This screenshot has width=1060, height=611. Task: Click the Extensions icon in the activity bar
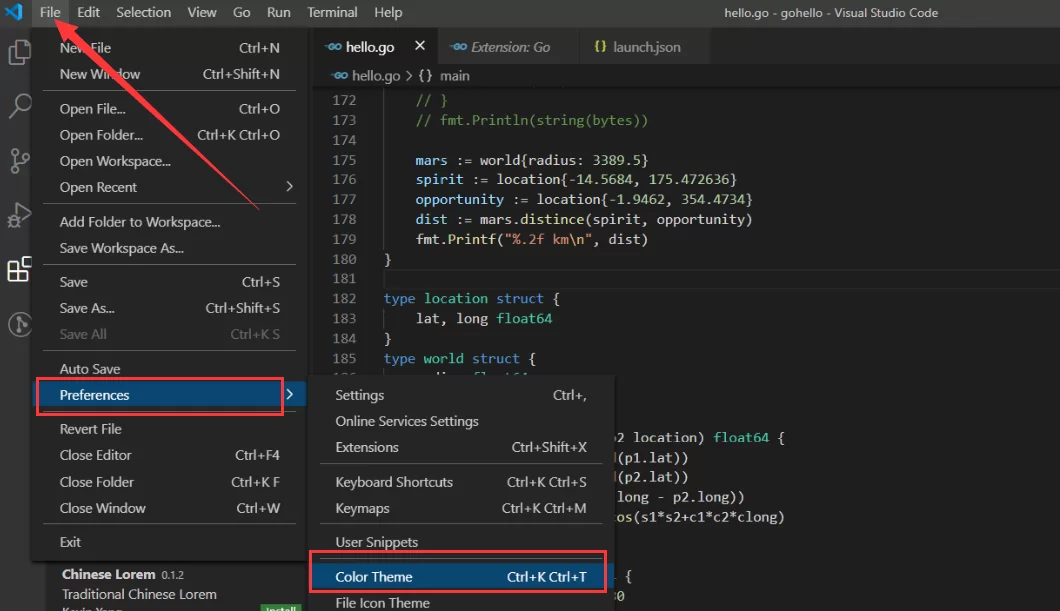point(19,269)
